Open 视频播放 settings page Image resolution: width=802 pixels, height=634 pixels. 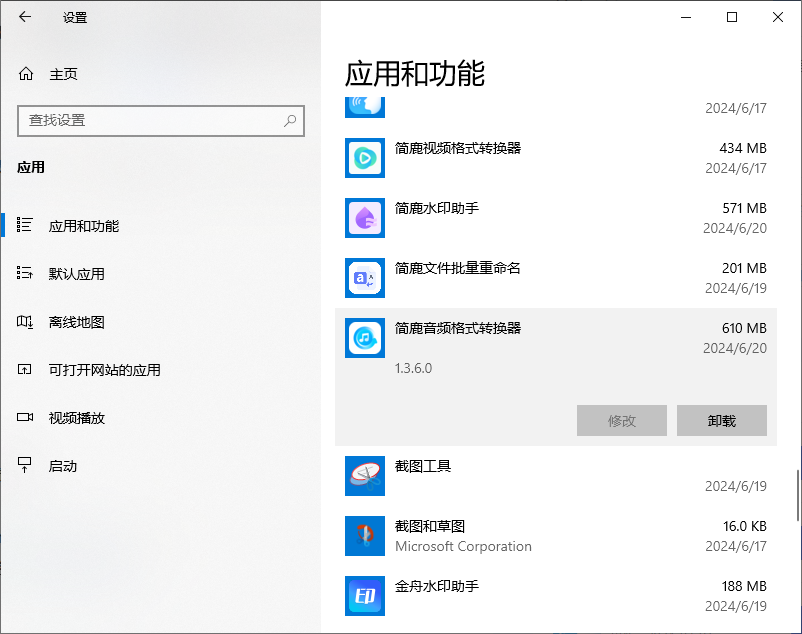pos(77,418)
